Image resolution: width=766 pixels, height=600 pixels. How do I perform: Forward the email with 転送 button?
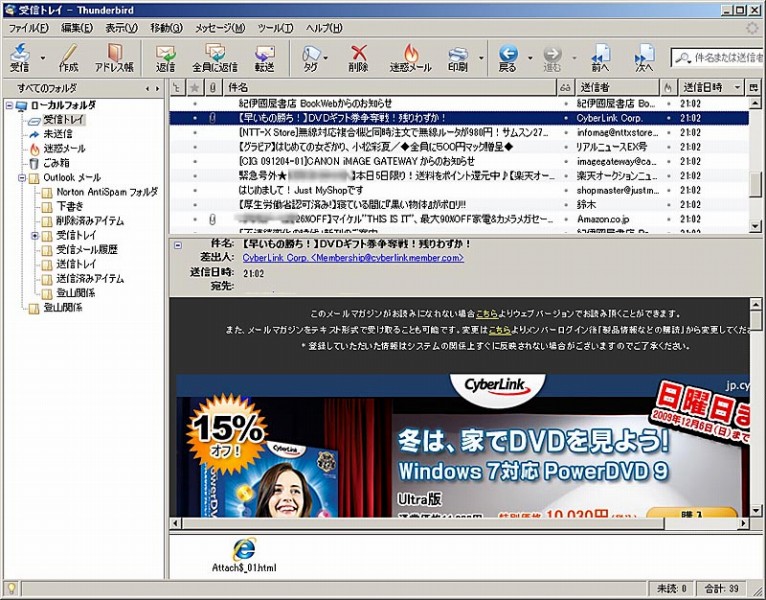click(264, 57)
